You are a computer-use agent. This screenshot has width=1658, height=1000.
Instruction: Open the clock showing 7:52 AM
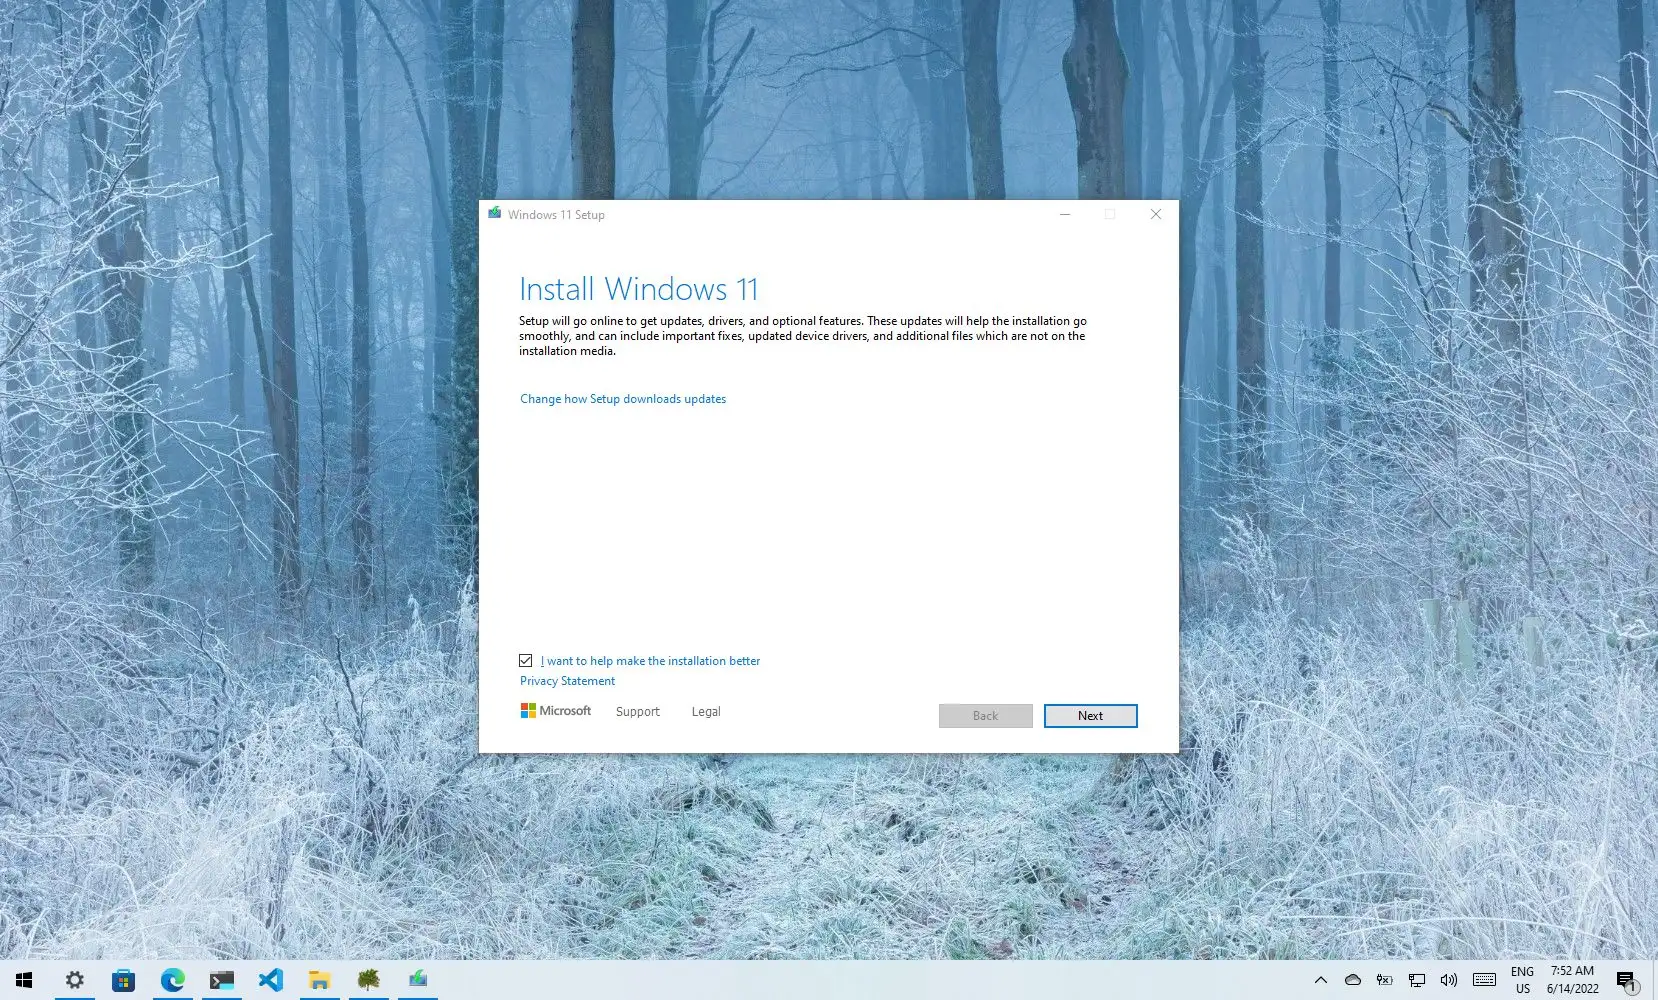[1573, 980]
